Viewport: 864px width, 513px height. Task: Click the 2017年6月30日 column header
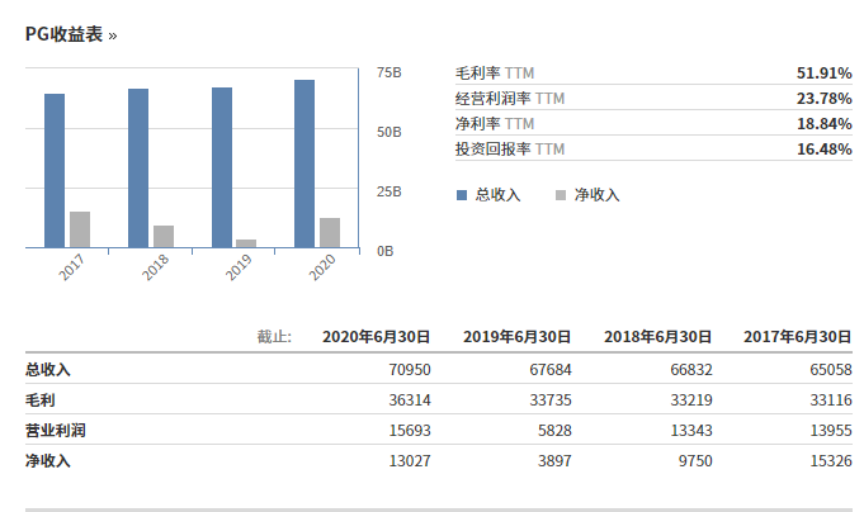798,337
